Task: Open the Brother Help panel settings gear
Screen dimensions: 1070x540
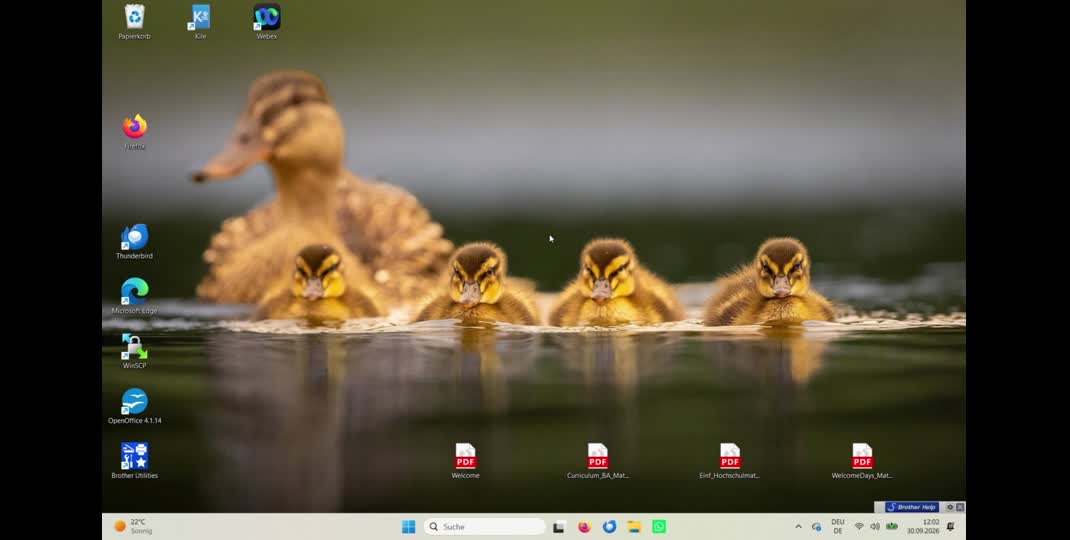Action: click(x=950, y=507)
